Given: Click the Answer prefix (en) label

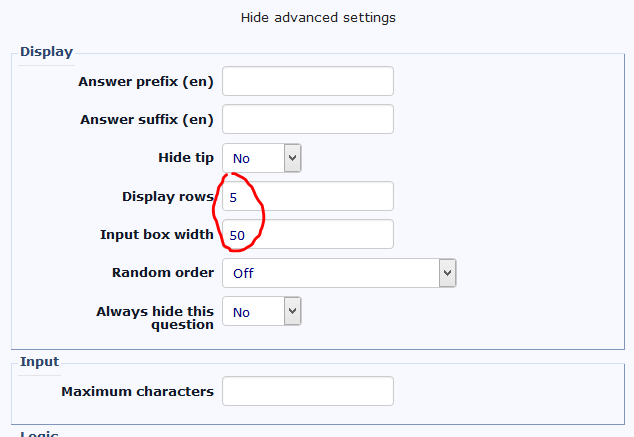Looking at the screenshot, I should pyautogui.click(x=145, y=81).
